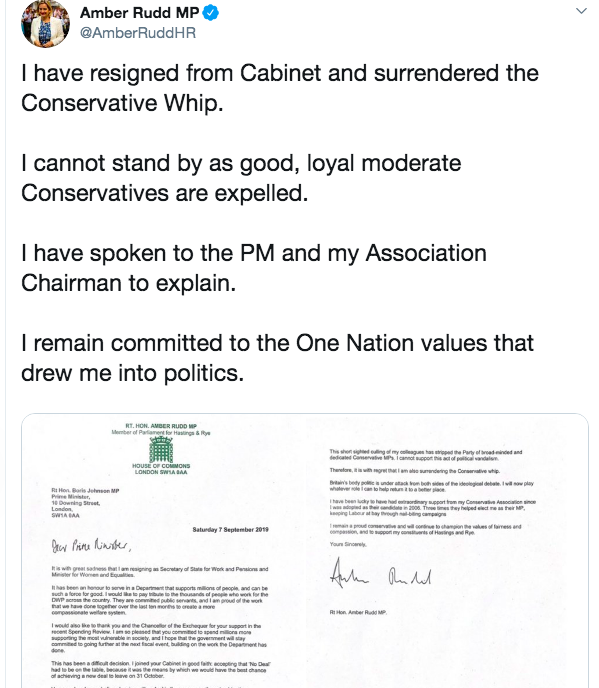The width and height of the screenshot is (599, 688).
Task: Visit the @AmberRuddHR handle link
Action: pos(138,33)
